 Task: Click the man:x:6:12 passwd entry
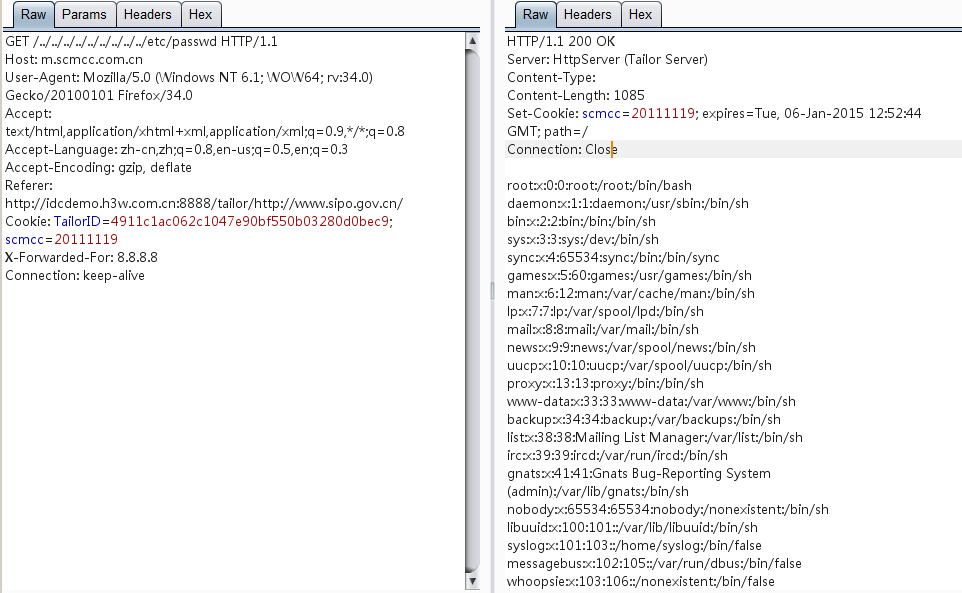click(631, 294)
